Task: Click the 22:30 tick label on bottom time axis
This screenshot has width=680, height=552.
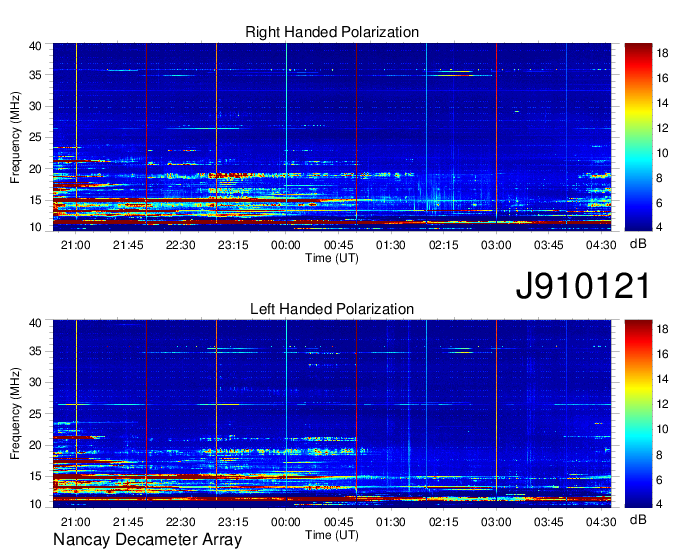Action: [180, 522]
